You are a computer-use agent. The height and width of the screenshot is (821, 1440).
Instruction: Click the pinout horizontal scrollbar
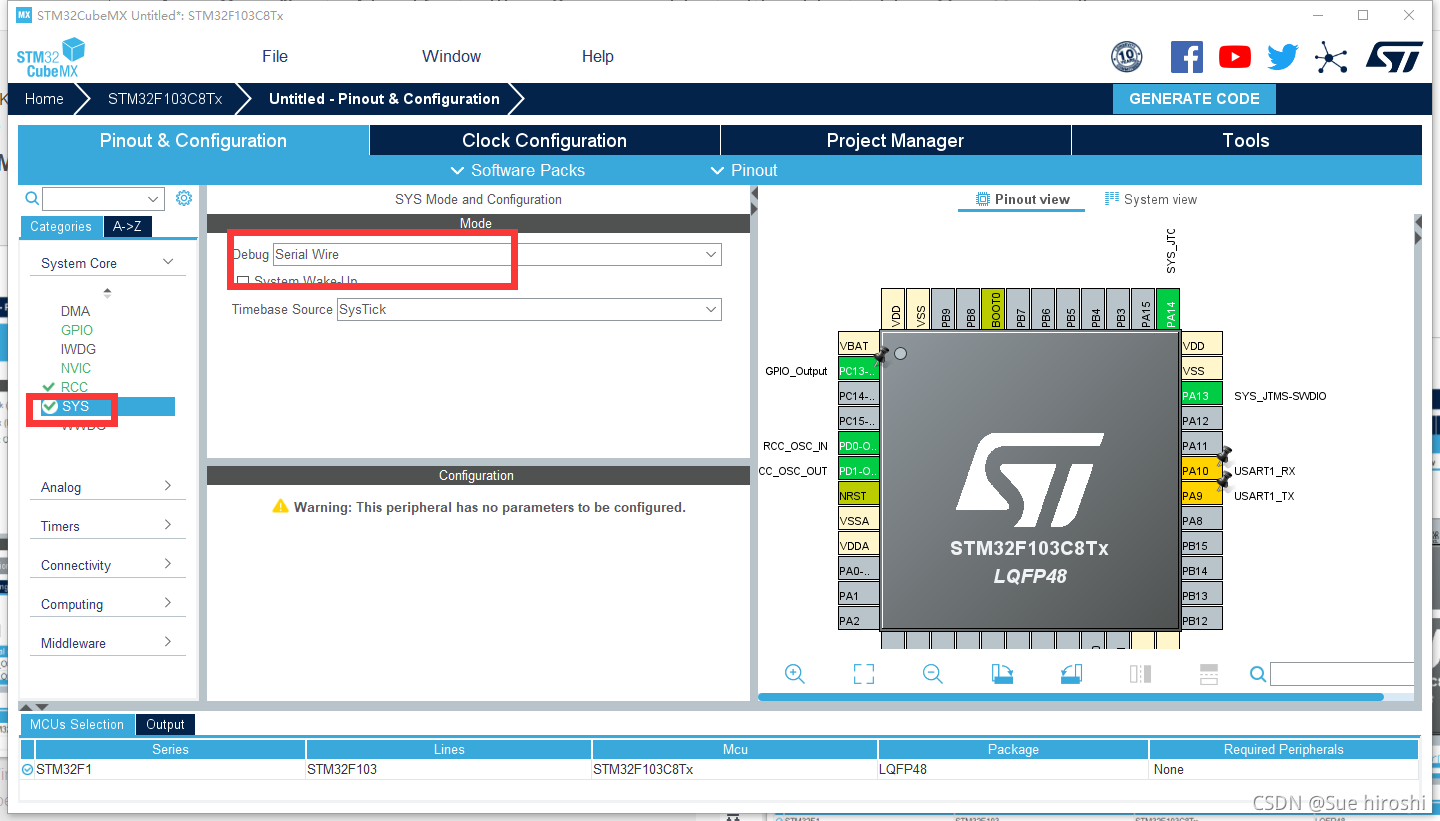pos(1071,697)
